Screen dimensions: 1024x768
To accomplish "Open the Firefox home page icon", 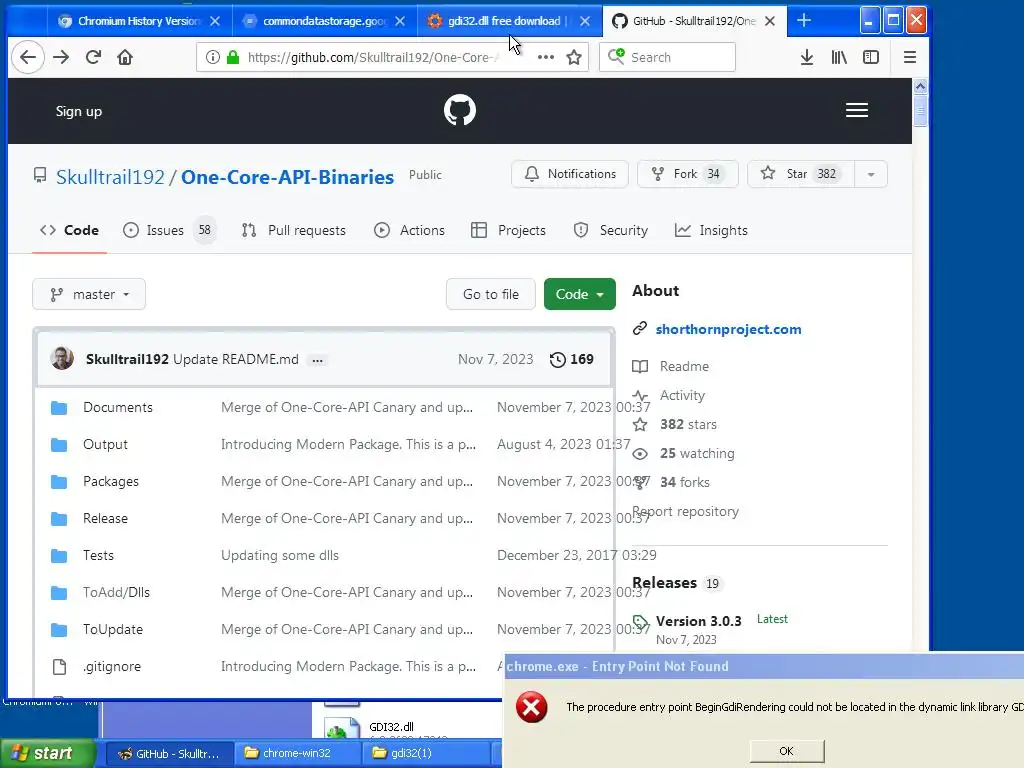I will pos(125,57).
